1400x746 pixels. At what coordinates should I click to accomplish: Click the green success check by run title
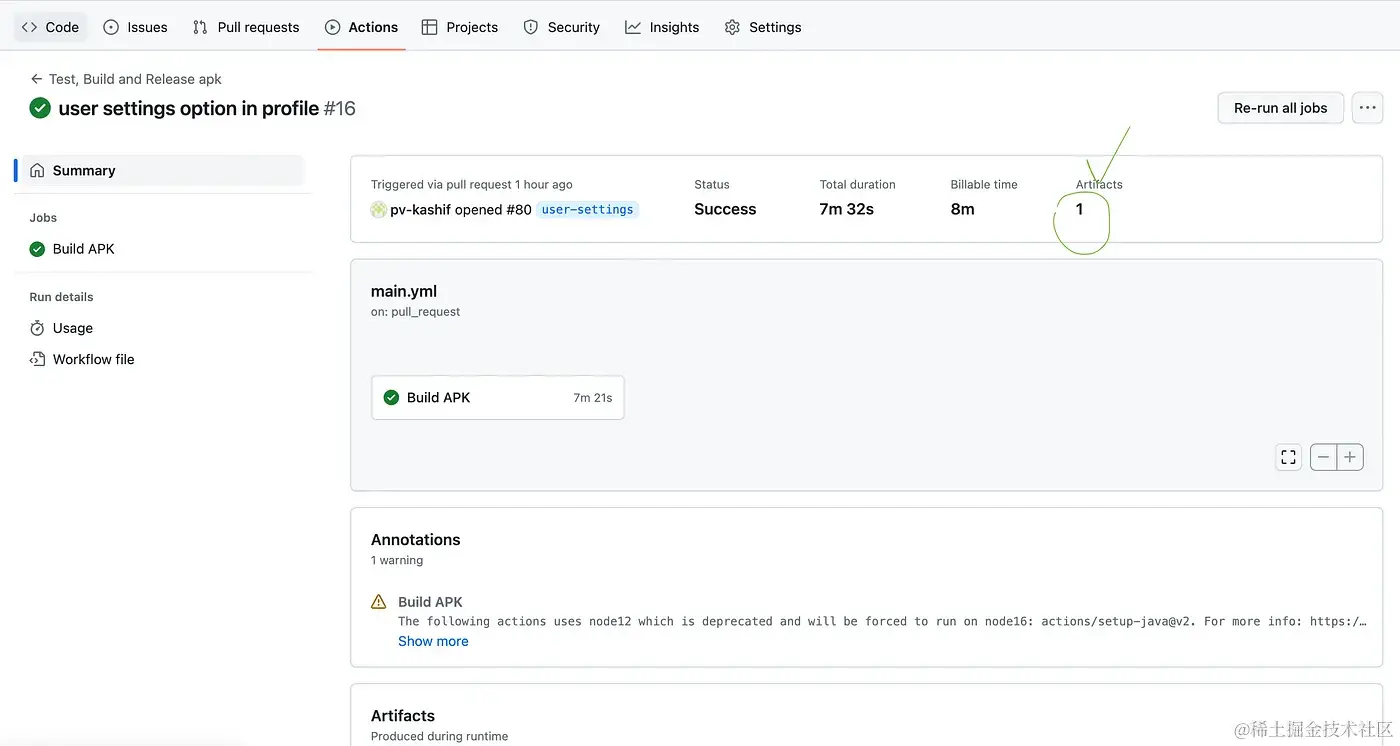click(x=40, y=108)
